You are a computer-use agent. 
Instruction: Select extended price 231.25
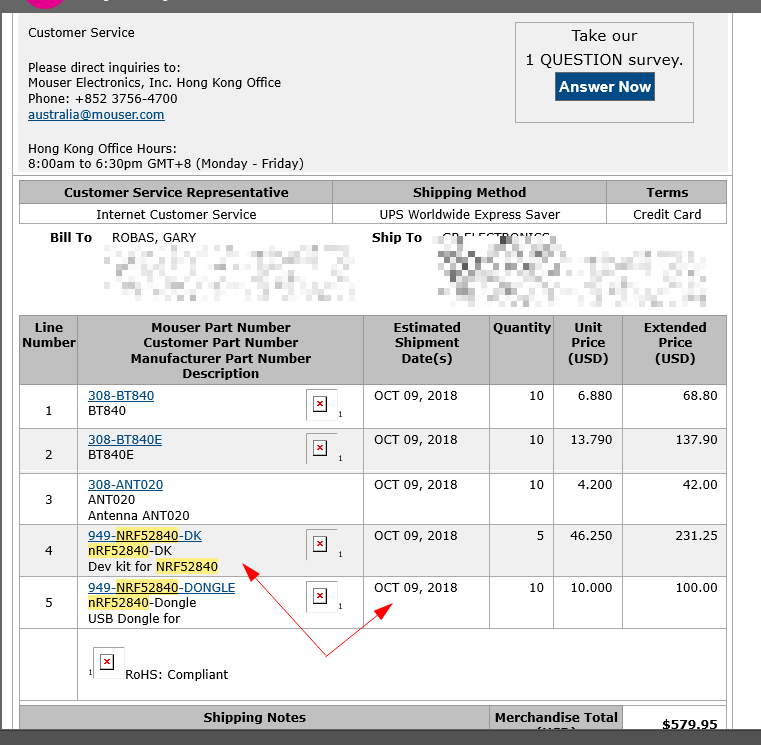click(x=696, y=536)
